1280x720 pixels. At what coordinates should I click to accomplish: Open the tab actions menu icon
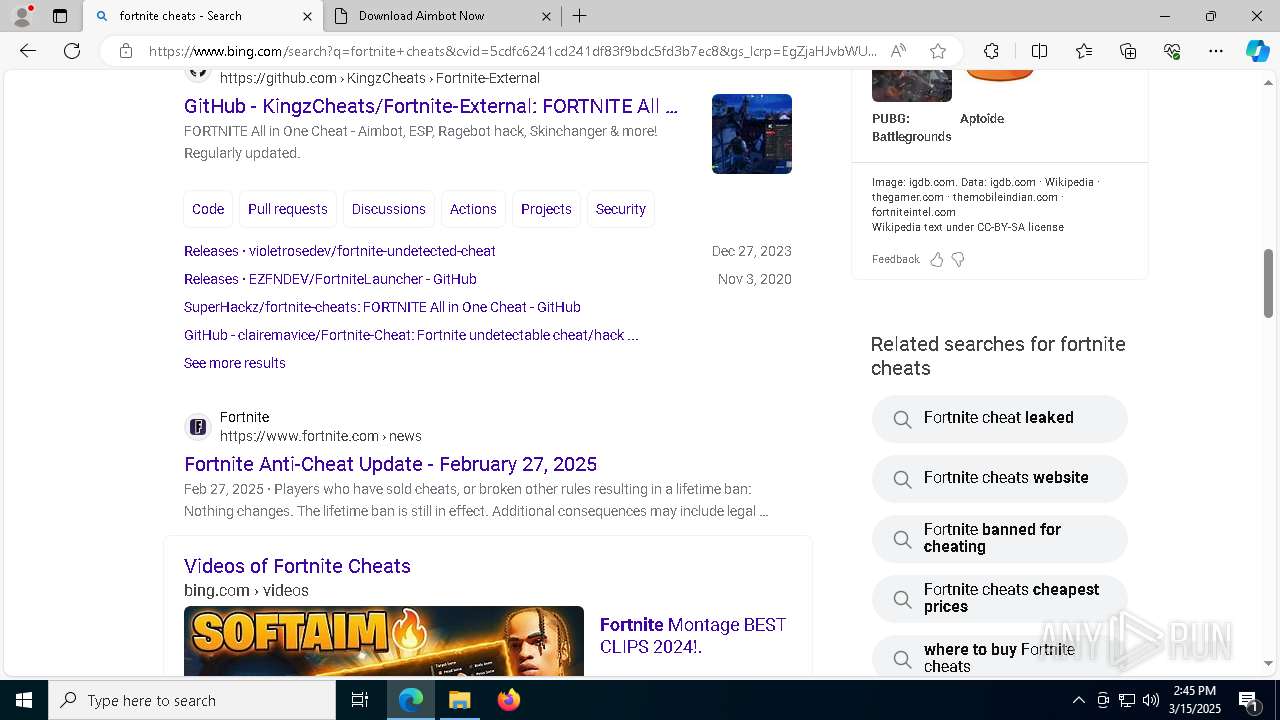(x=60, y=16)
